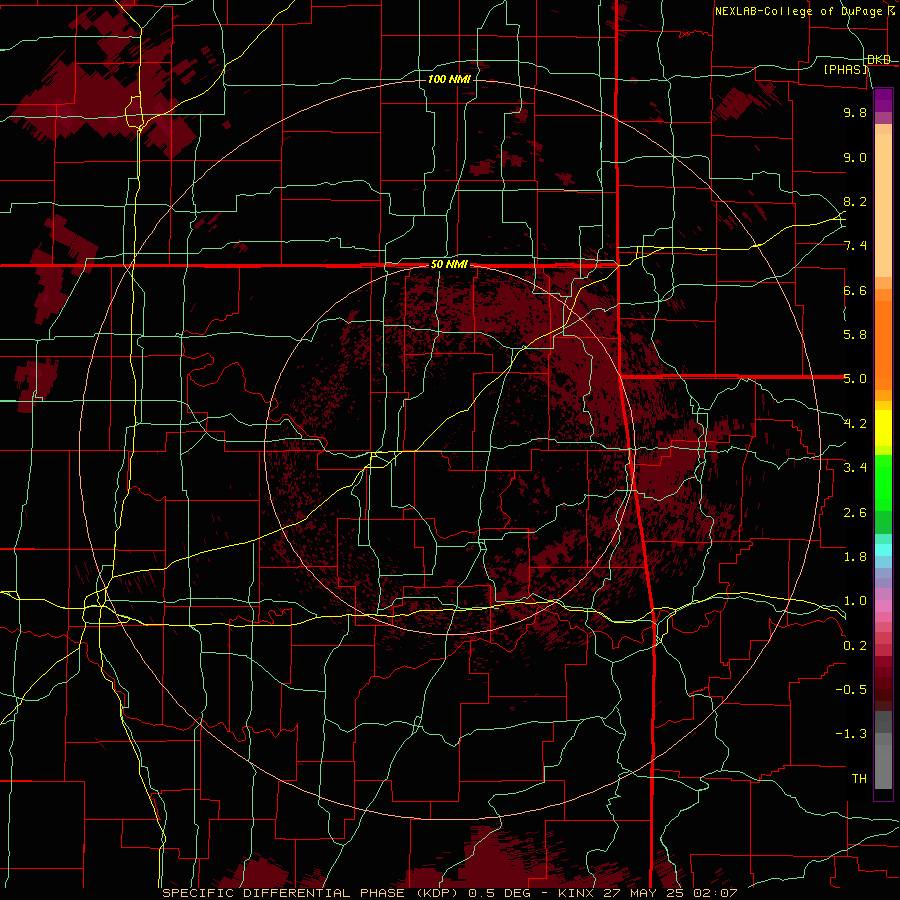Click the 0.2 legend value
This screenshot has width=900, height=900.
click(x=855, y=646)
